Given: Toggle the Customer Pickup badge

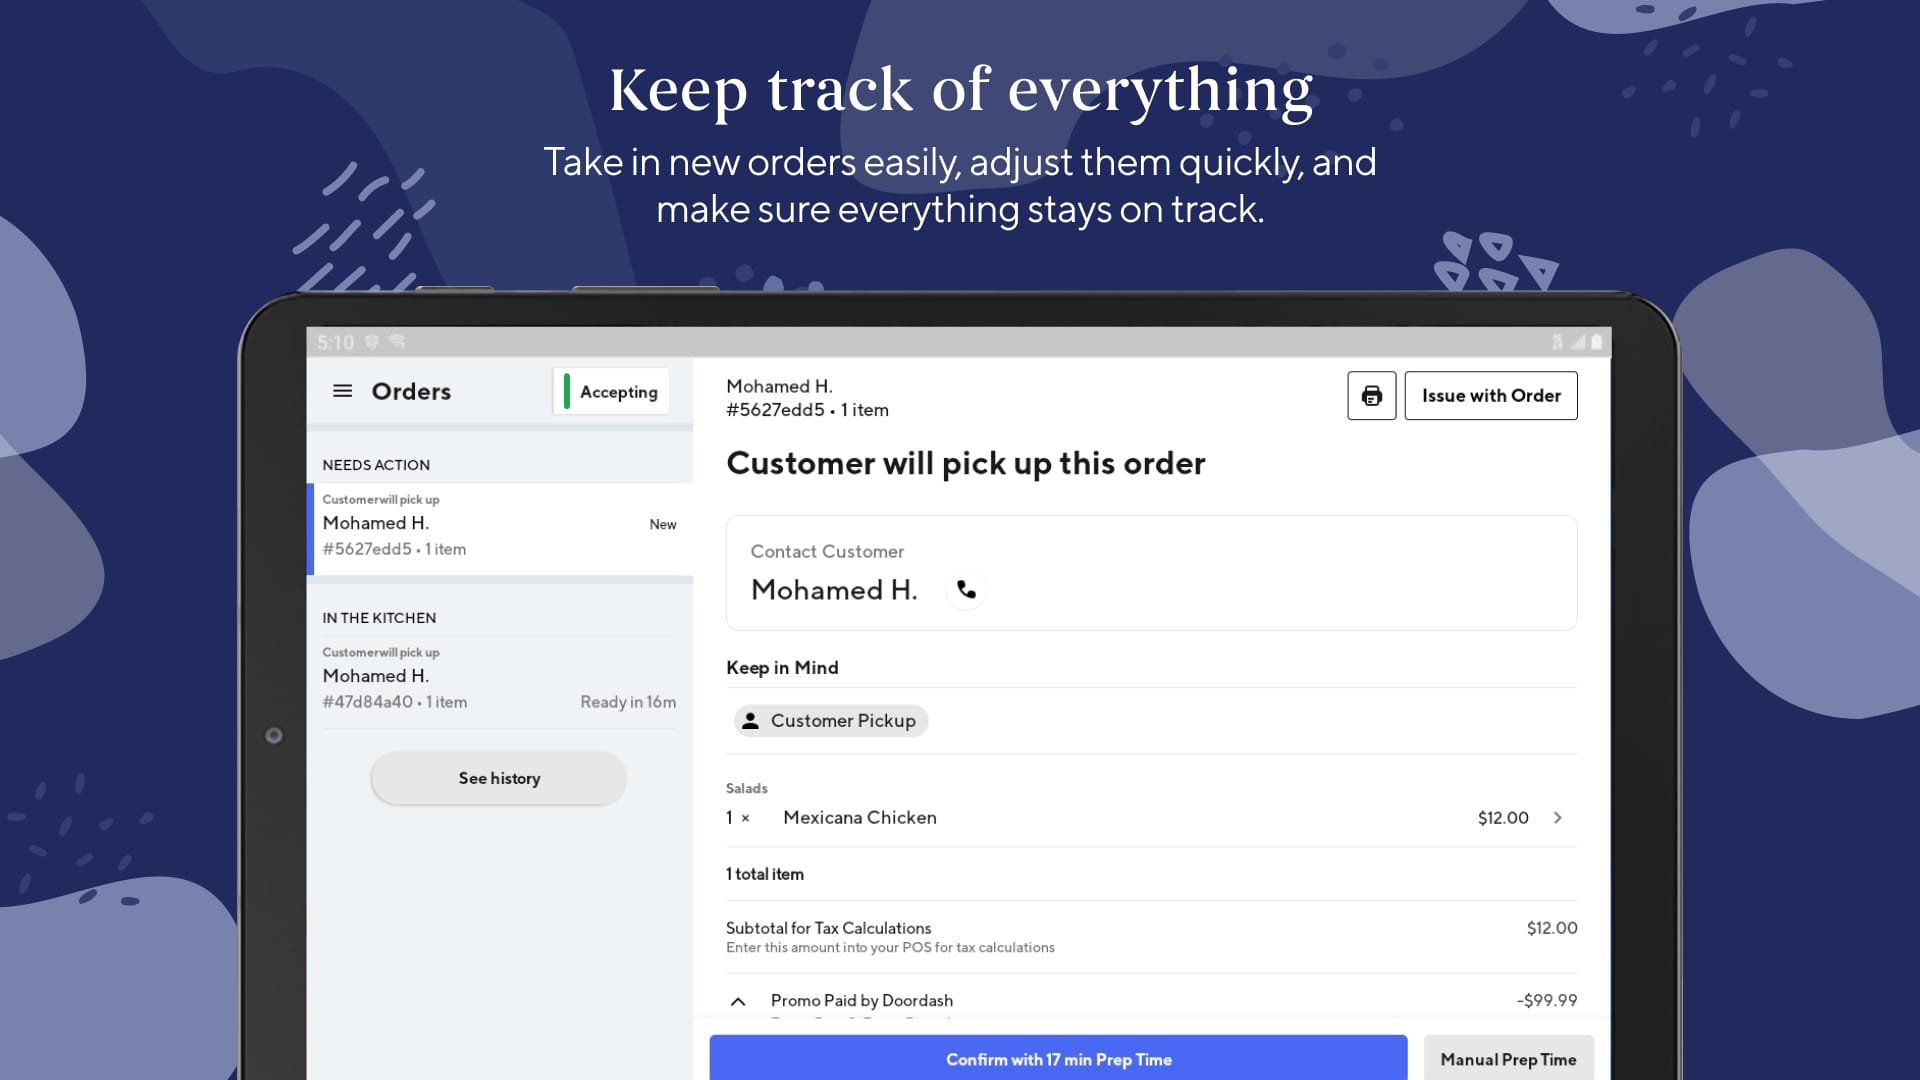Looking at the screenshot, I should [x=830, y=720].
